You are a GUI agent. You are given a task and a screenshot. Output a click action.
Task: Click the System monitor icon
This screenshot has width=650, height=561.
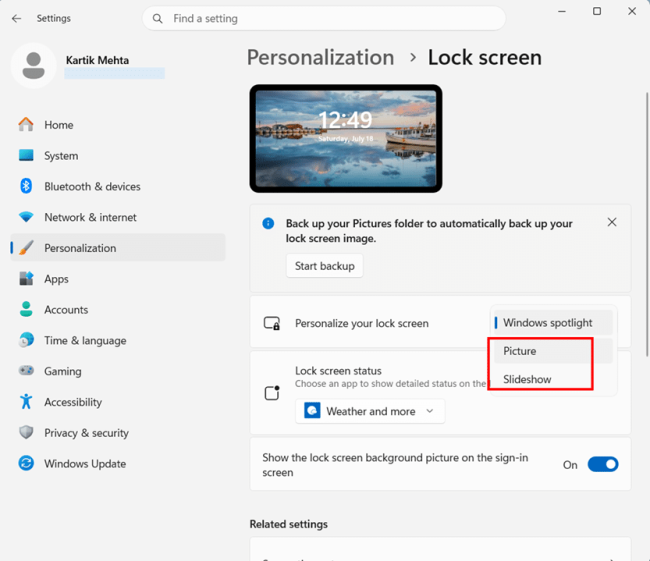(x=26, y=155)
